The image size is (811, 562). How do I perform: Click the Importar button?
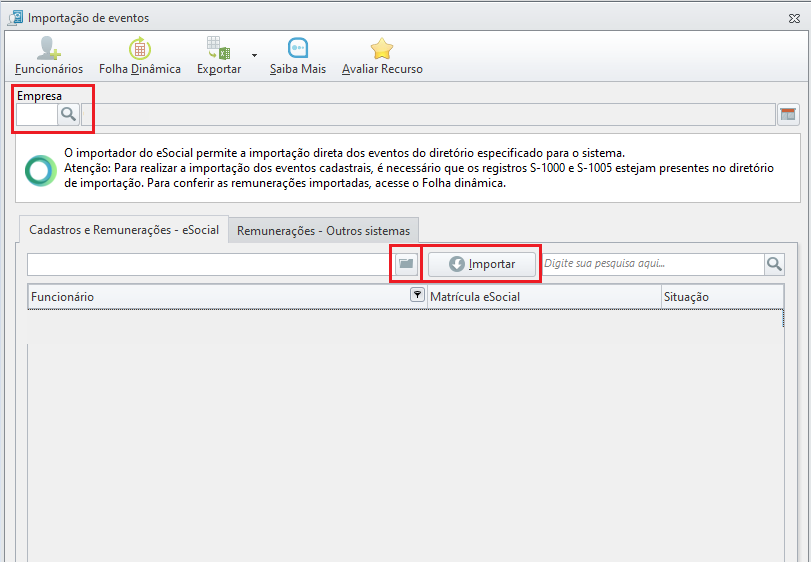pos(482,264)
